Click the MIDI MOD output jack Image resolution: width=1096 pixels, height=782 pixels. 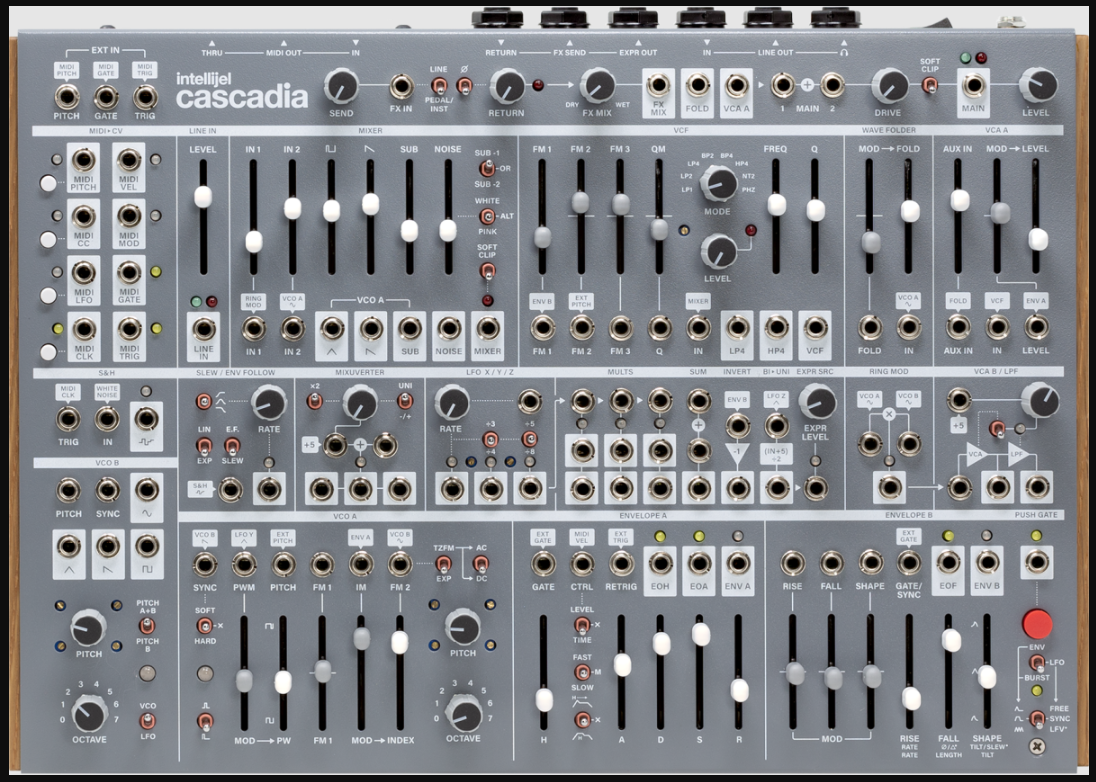click(129, 216)
